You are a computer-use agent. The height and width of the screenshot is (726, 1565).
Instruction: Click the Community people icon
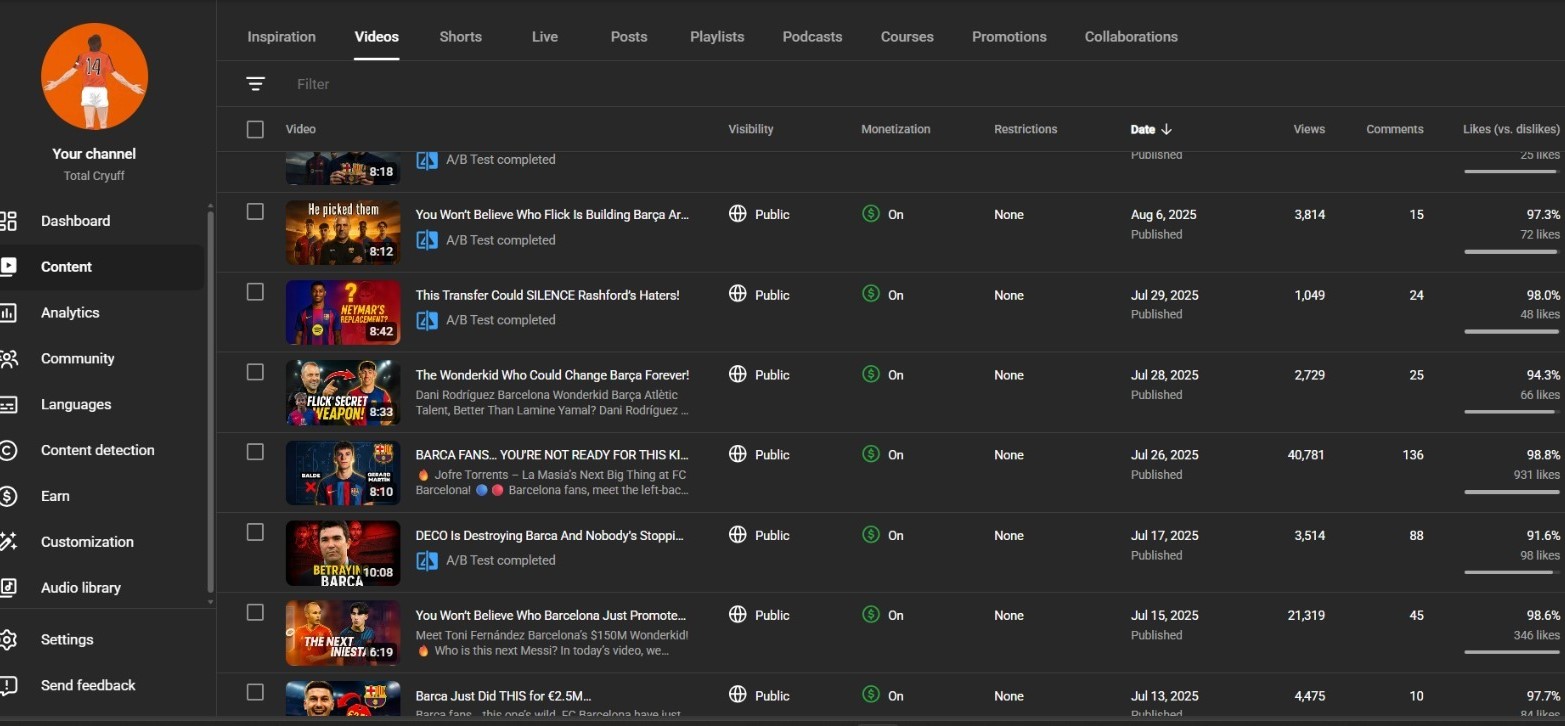[8, 359]
